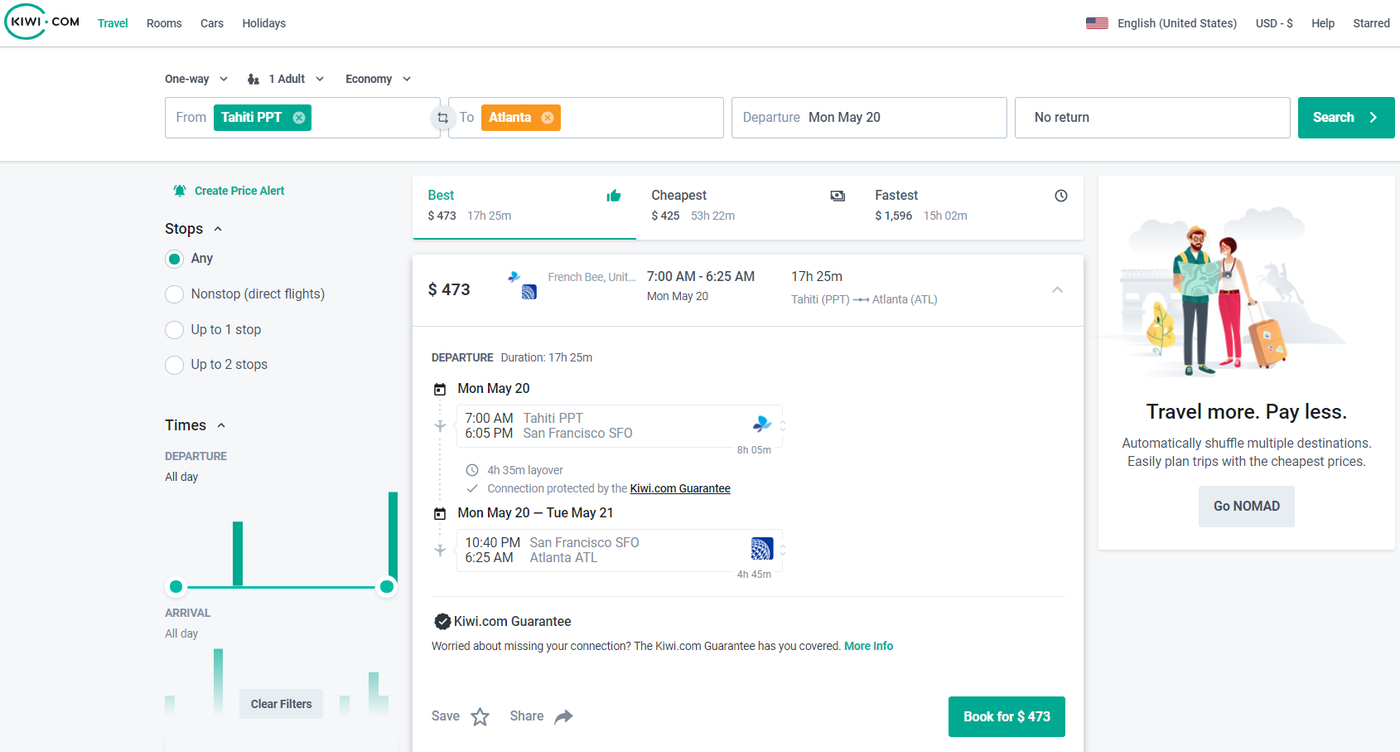Collapse the expanded flight itinerary details
This screenshot has height=752, width=1400.
point(1057,289)
